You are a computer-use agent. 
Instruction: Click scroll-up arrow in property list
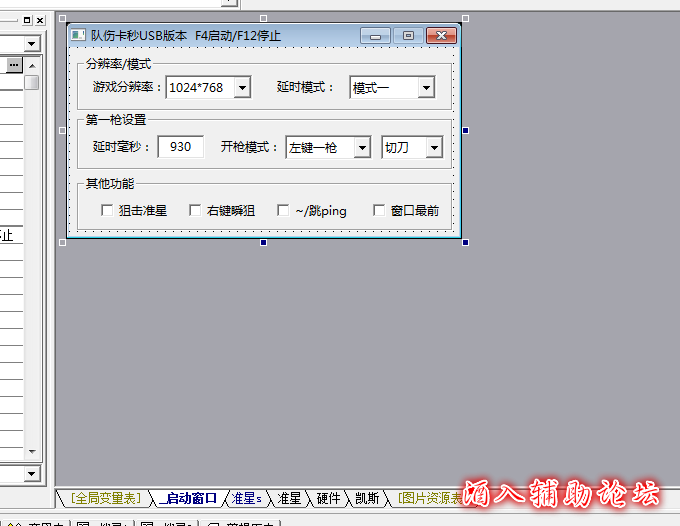pos(32,64)
